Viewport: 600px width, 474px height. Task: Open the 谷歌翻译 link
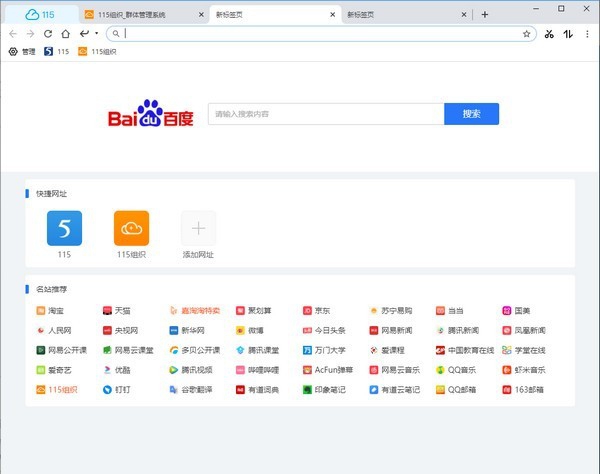coord(191,390)
